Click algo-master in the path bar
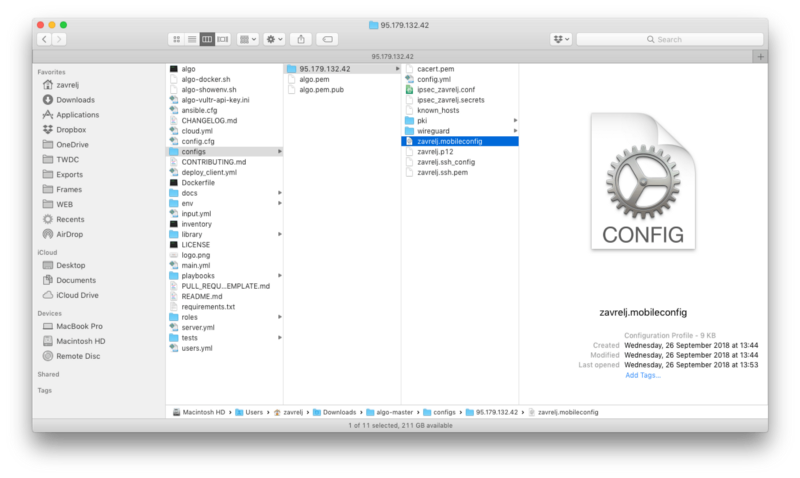800x478 pixels. point(390,412)
